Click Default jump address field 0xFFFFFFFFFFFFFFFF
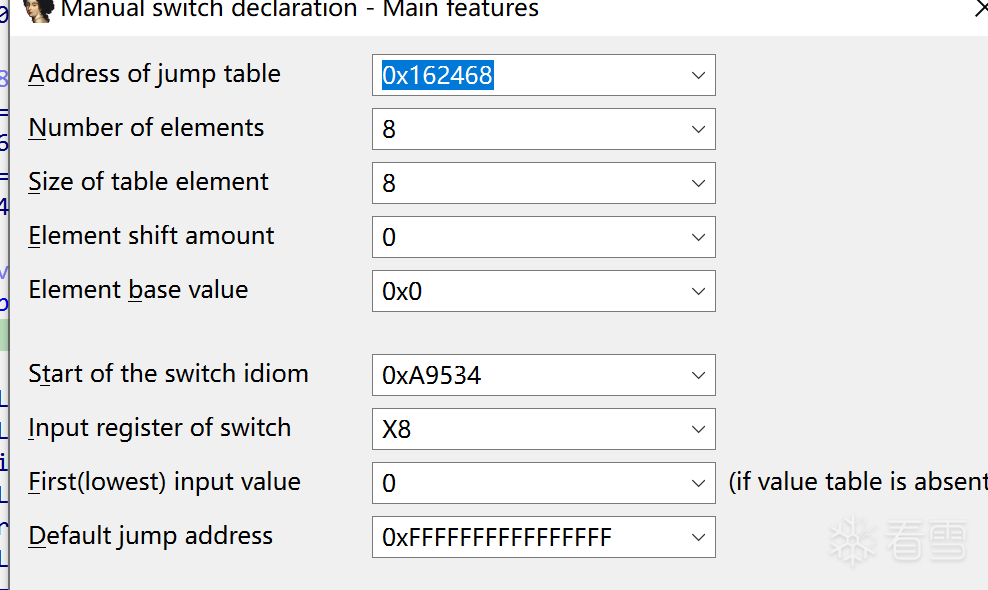This screenshot has width=988, height=590. click(x=530, y=537)
